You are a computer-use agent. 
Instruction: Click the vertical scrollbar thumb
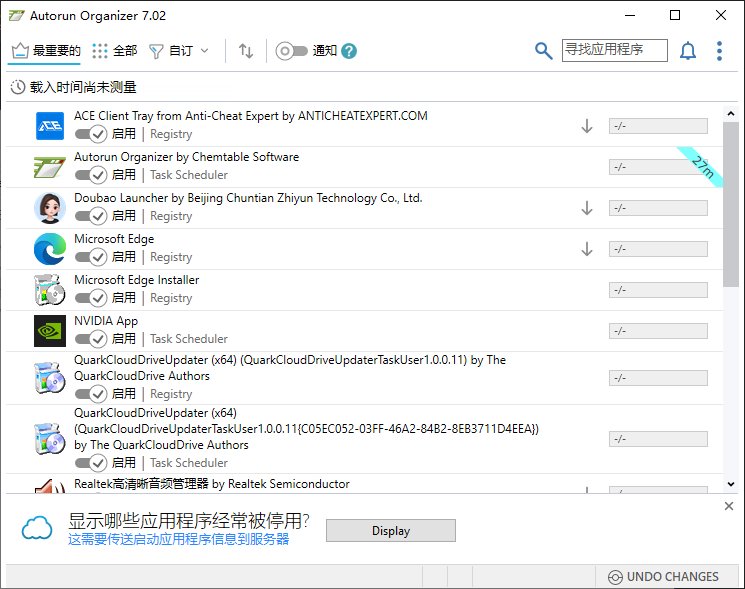[x=731, y=204]
